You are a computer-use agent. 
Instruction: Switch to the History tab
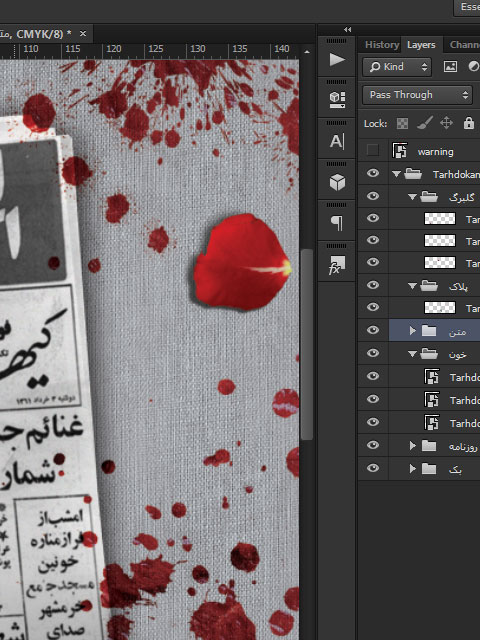point(382,44)
